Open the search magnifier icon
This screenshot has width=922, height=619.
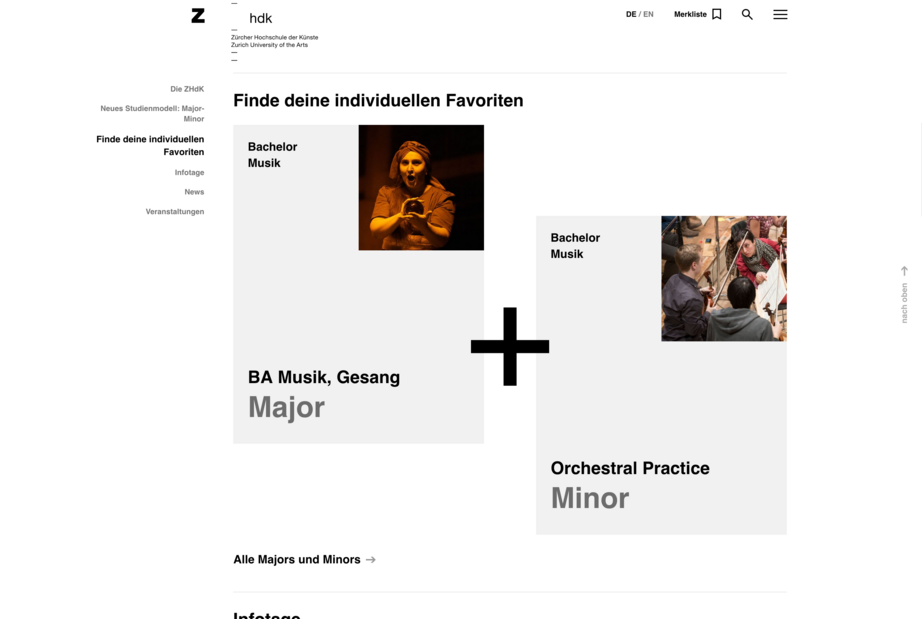tap(747, 14)
